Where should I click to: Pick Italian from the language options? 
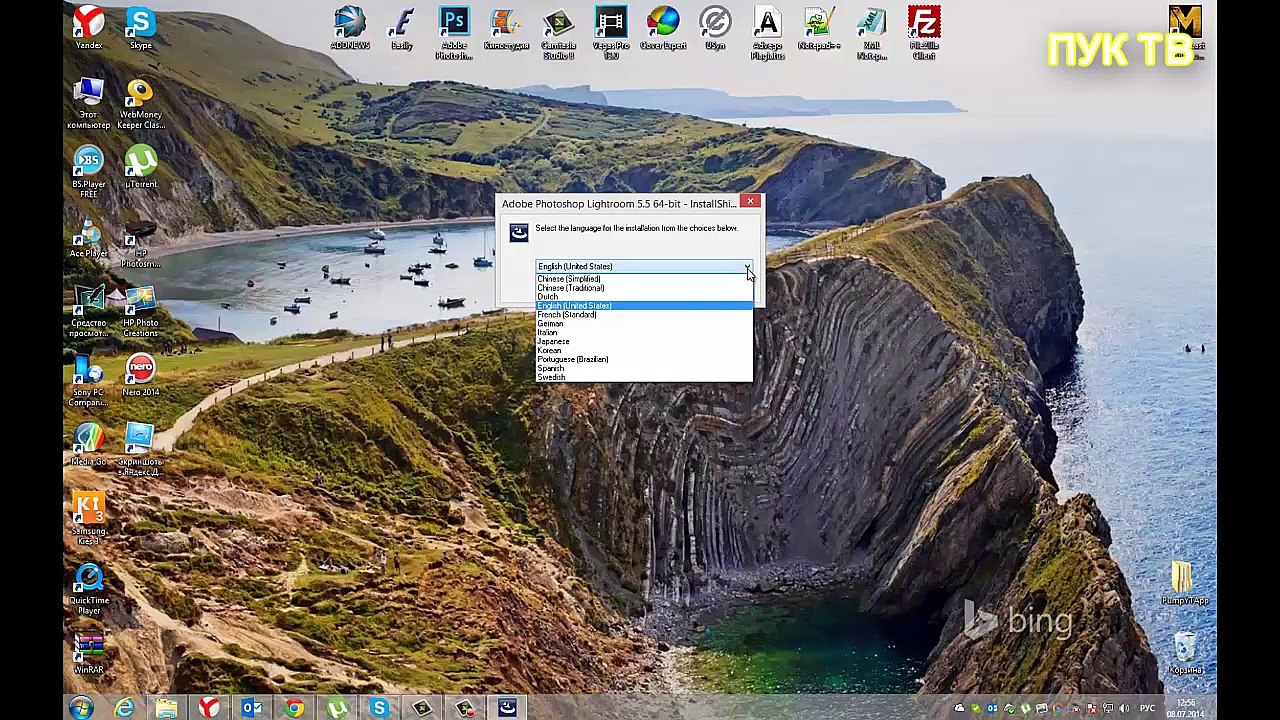click(x=644, y=333)
